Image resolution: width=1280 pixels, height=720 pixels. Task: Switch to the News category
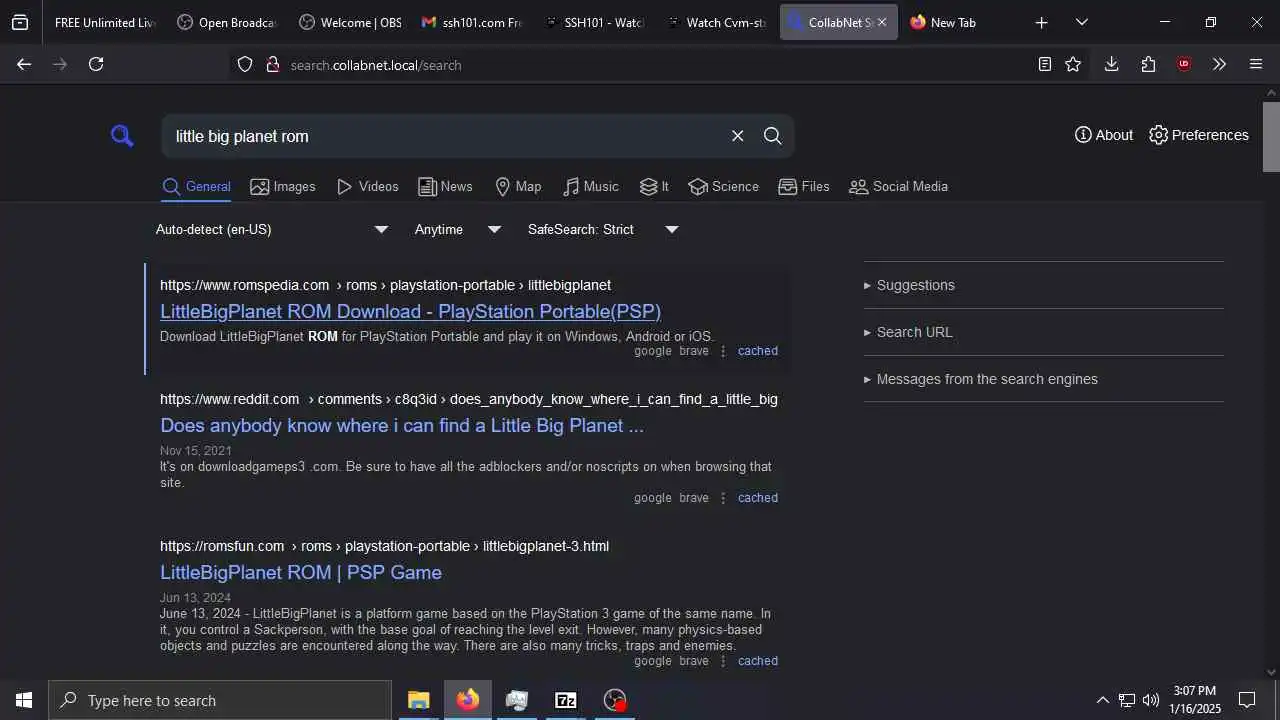445,187
